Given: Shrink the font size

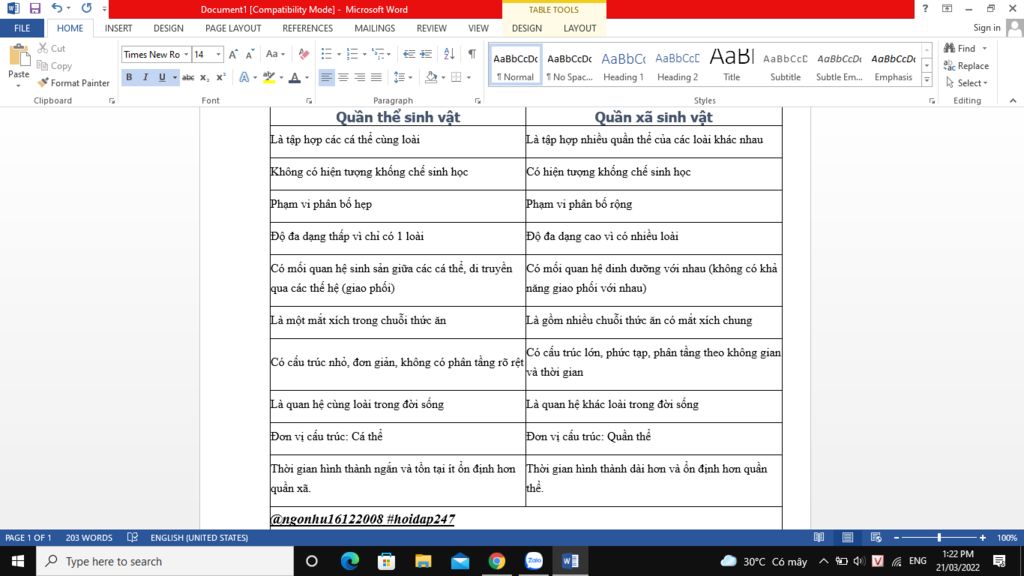Looking at the screenshot, I should click(x=249, y=54).
